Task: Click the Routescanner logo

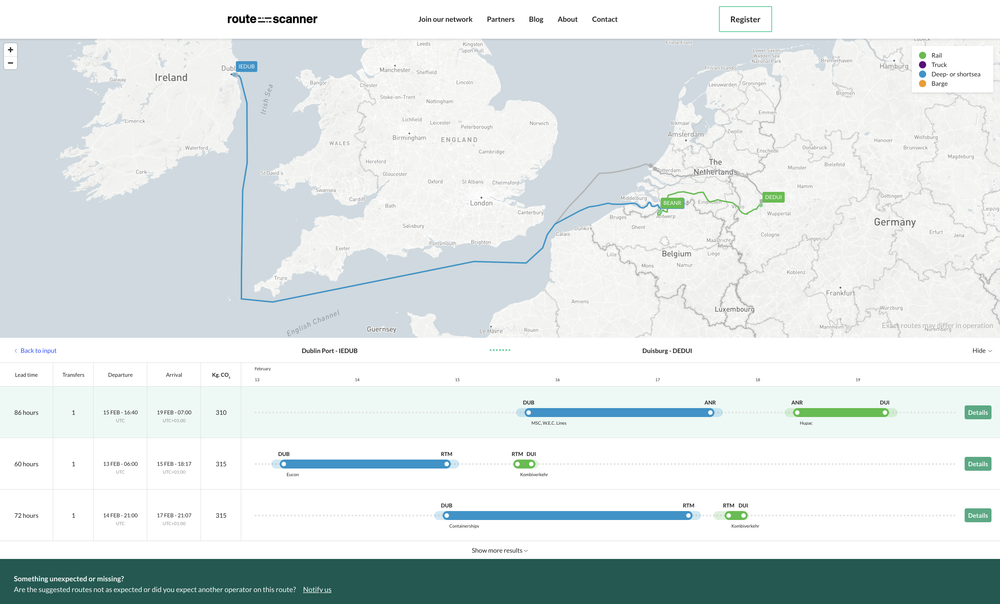Action: 272,18
